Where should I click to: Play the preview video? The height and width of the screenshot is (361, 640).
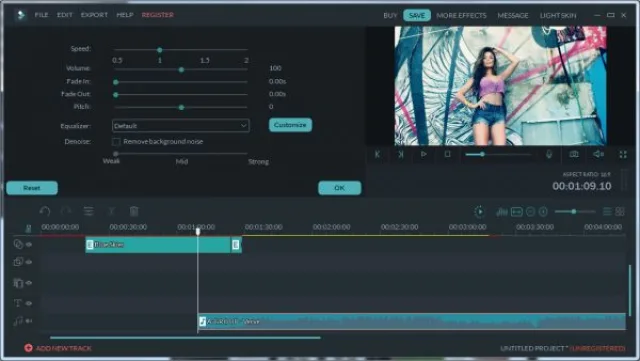424,154
